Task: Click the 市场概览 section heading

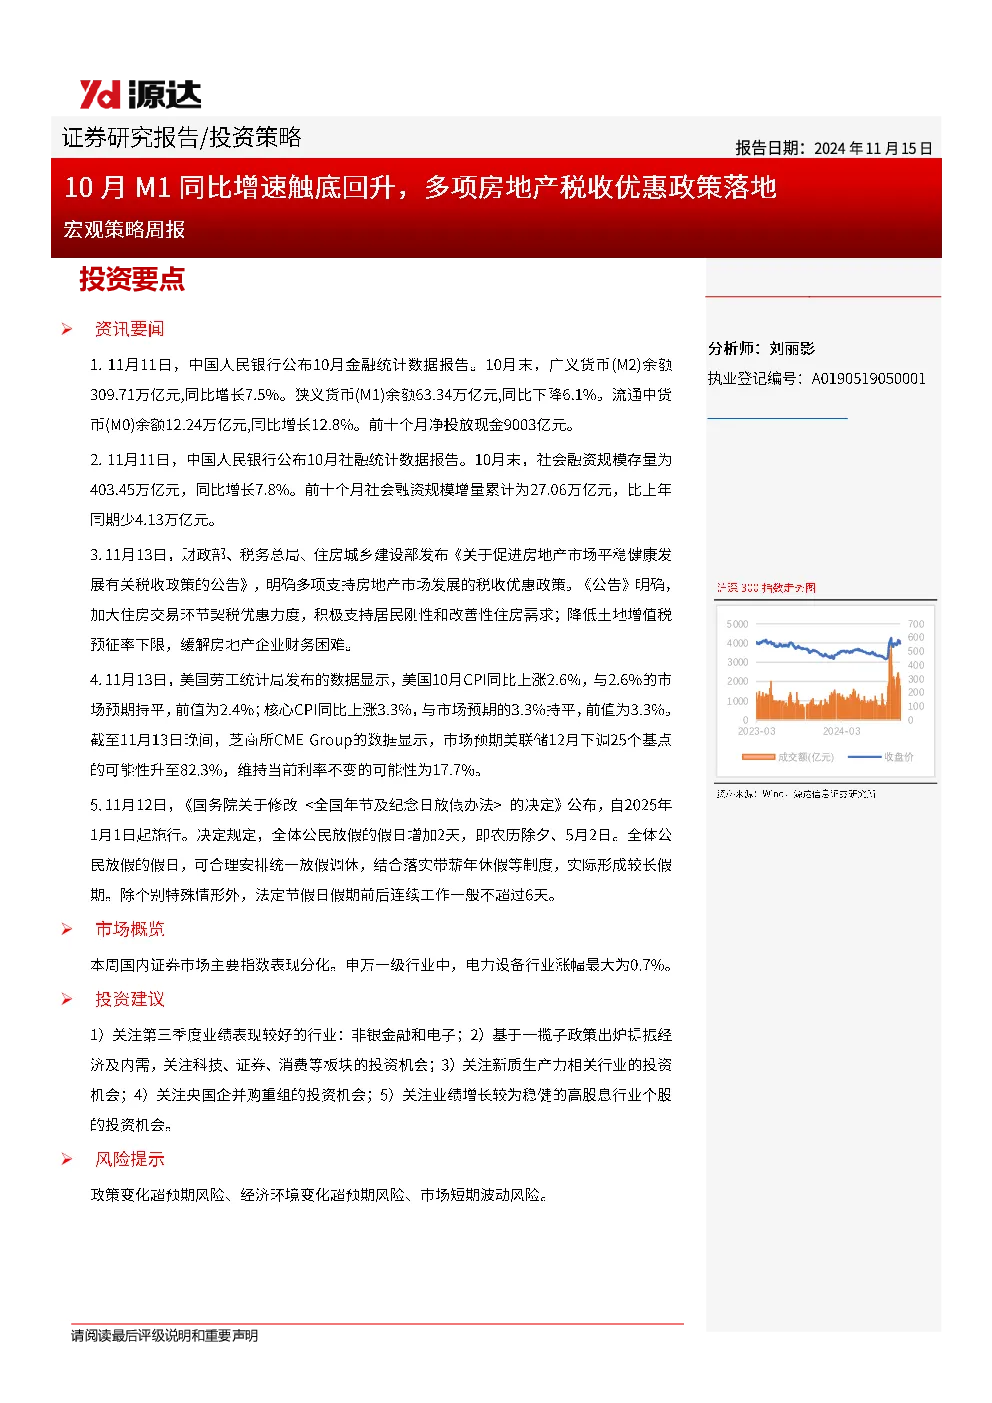Action: point(129,929)
